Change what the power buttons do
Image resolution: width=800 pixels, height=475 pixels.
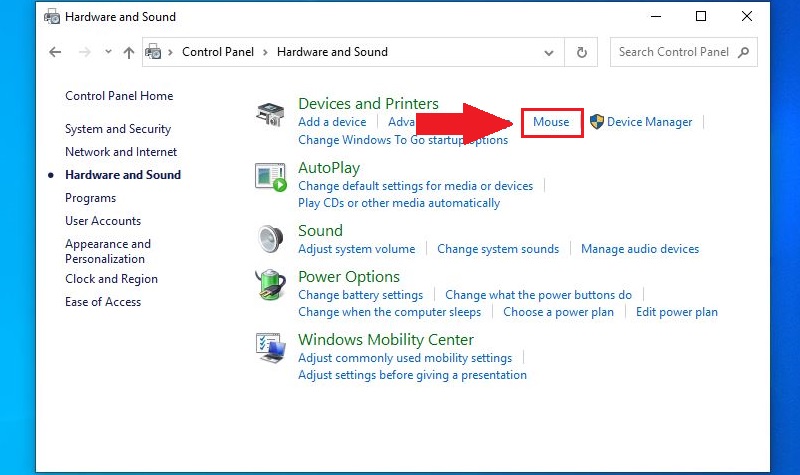click(538, 295)
